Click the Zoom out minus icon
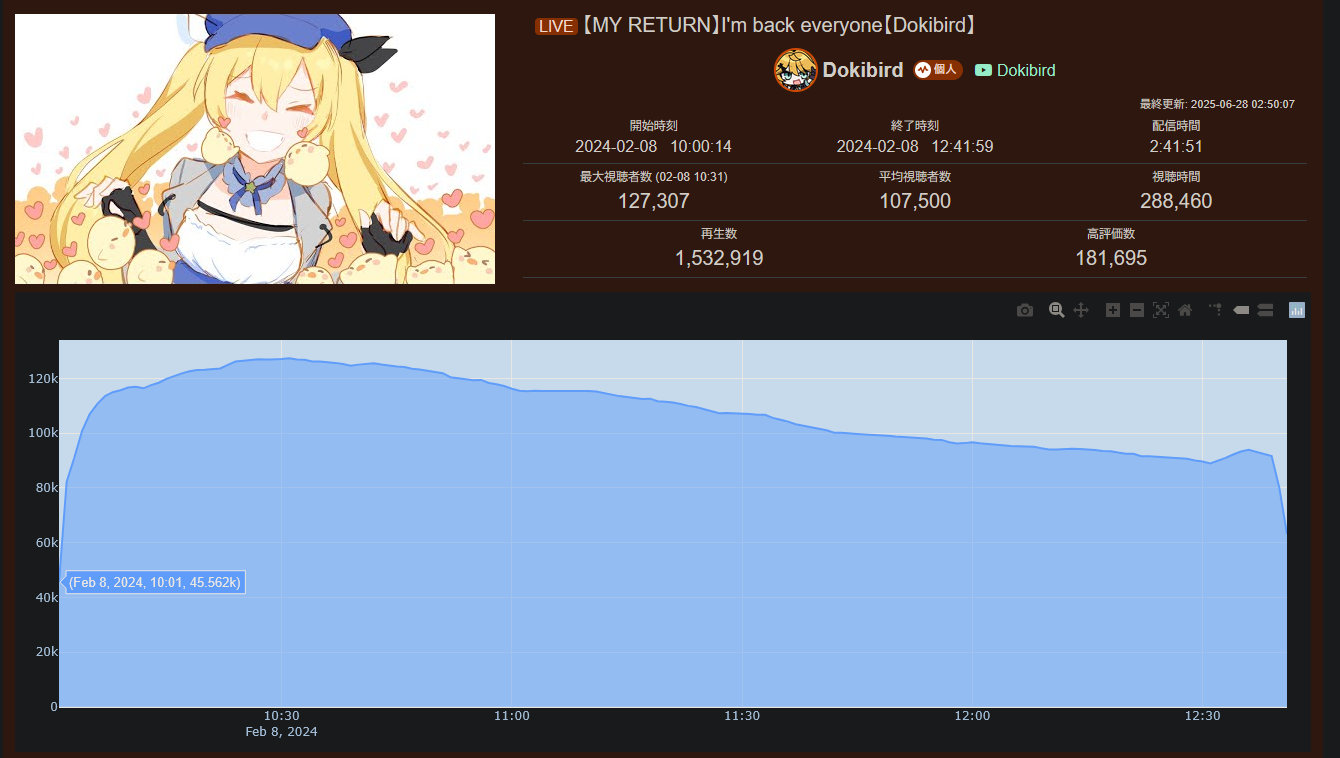The width and height of the screenshot is (1340, 758). 1137,310
